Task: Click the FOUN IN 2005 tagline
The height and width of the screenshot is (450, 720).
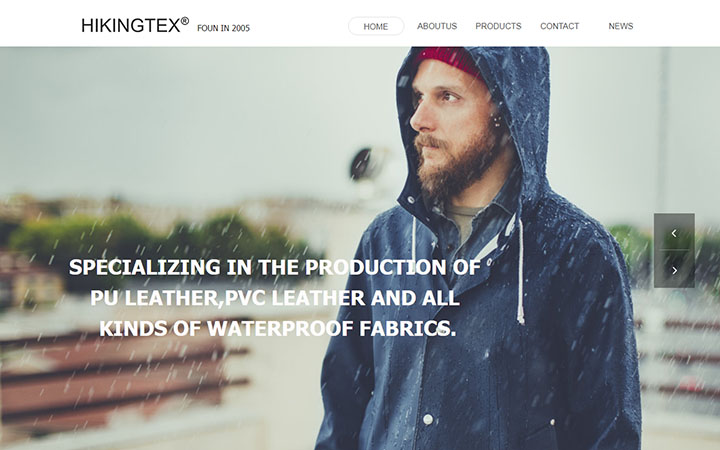Action: pos(223,28)
